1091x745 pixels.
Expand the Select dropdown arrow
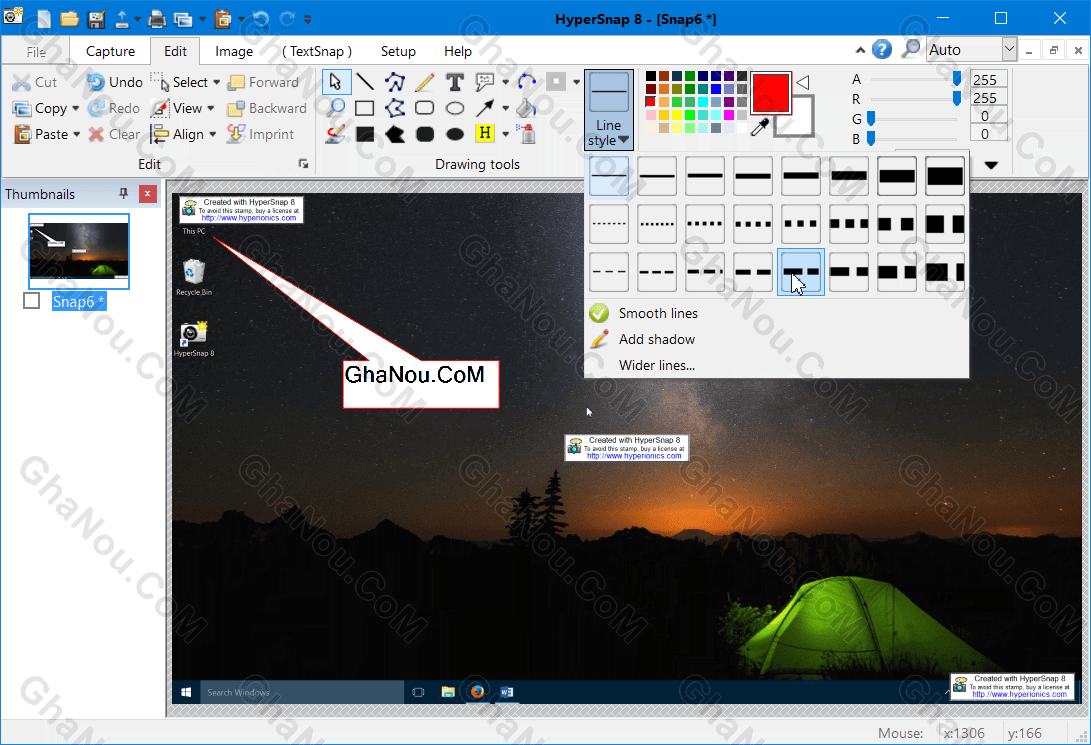pos(216,82)
